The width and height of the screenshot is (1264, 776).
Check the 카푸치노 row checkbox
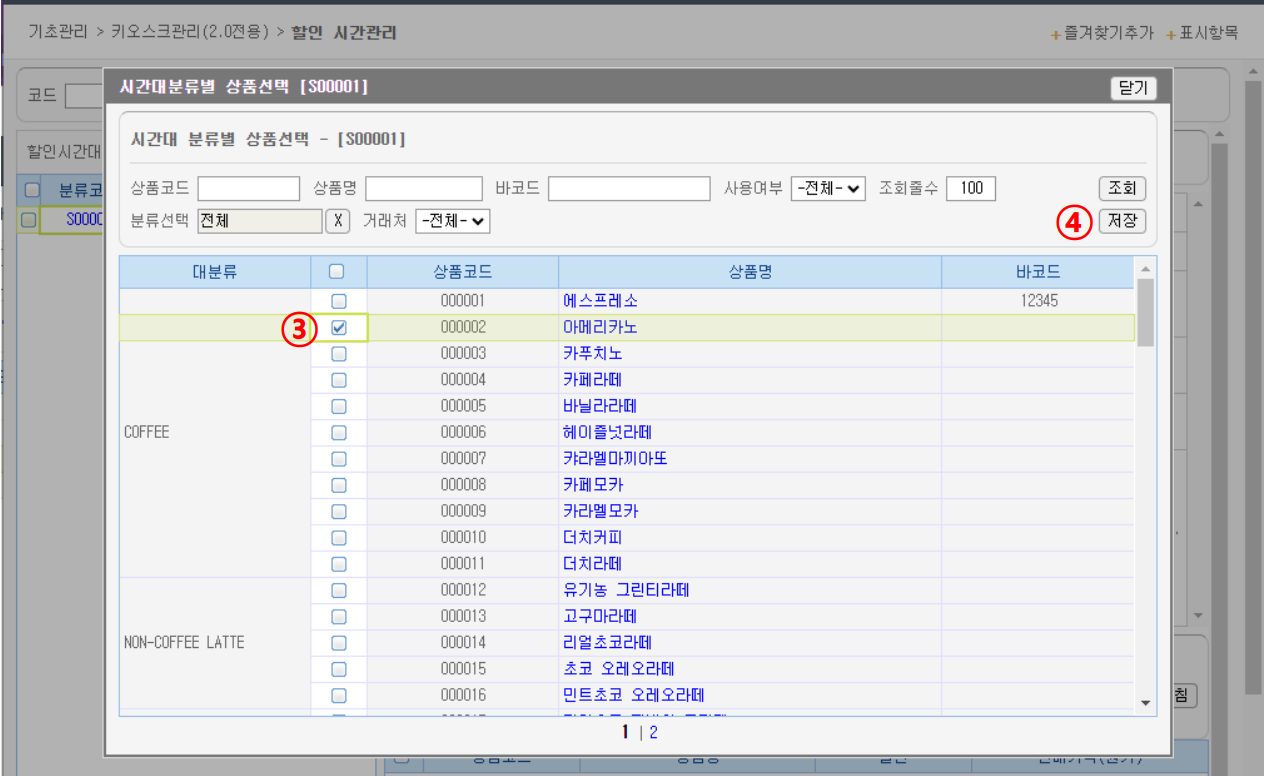339,354
